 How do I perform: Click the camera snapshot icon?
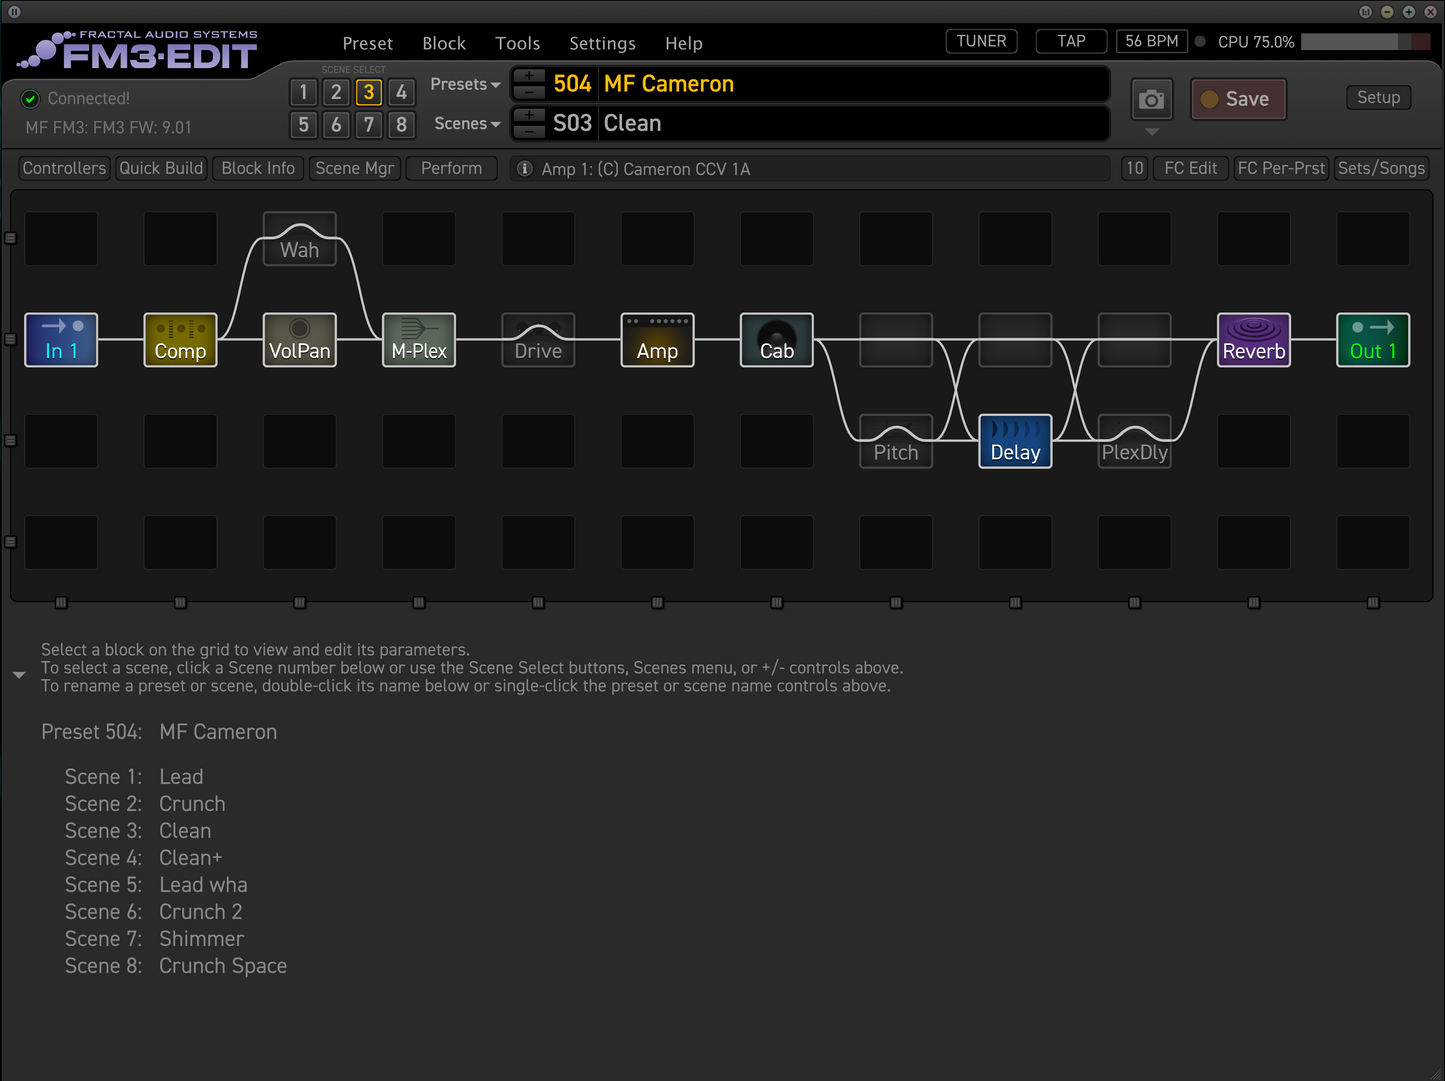click(1152, 99)
